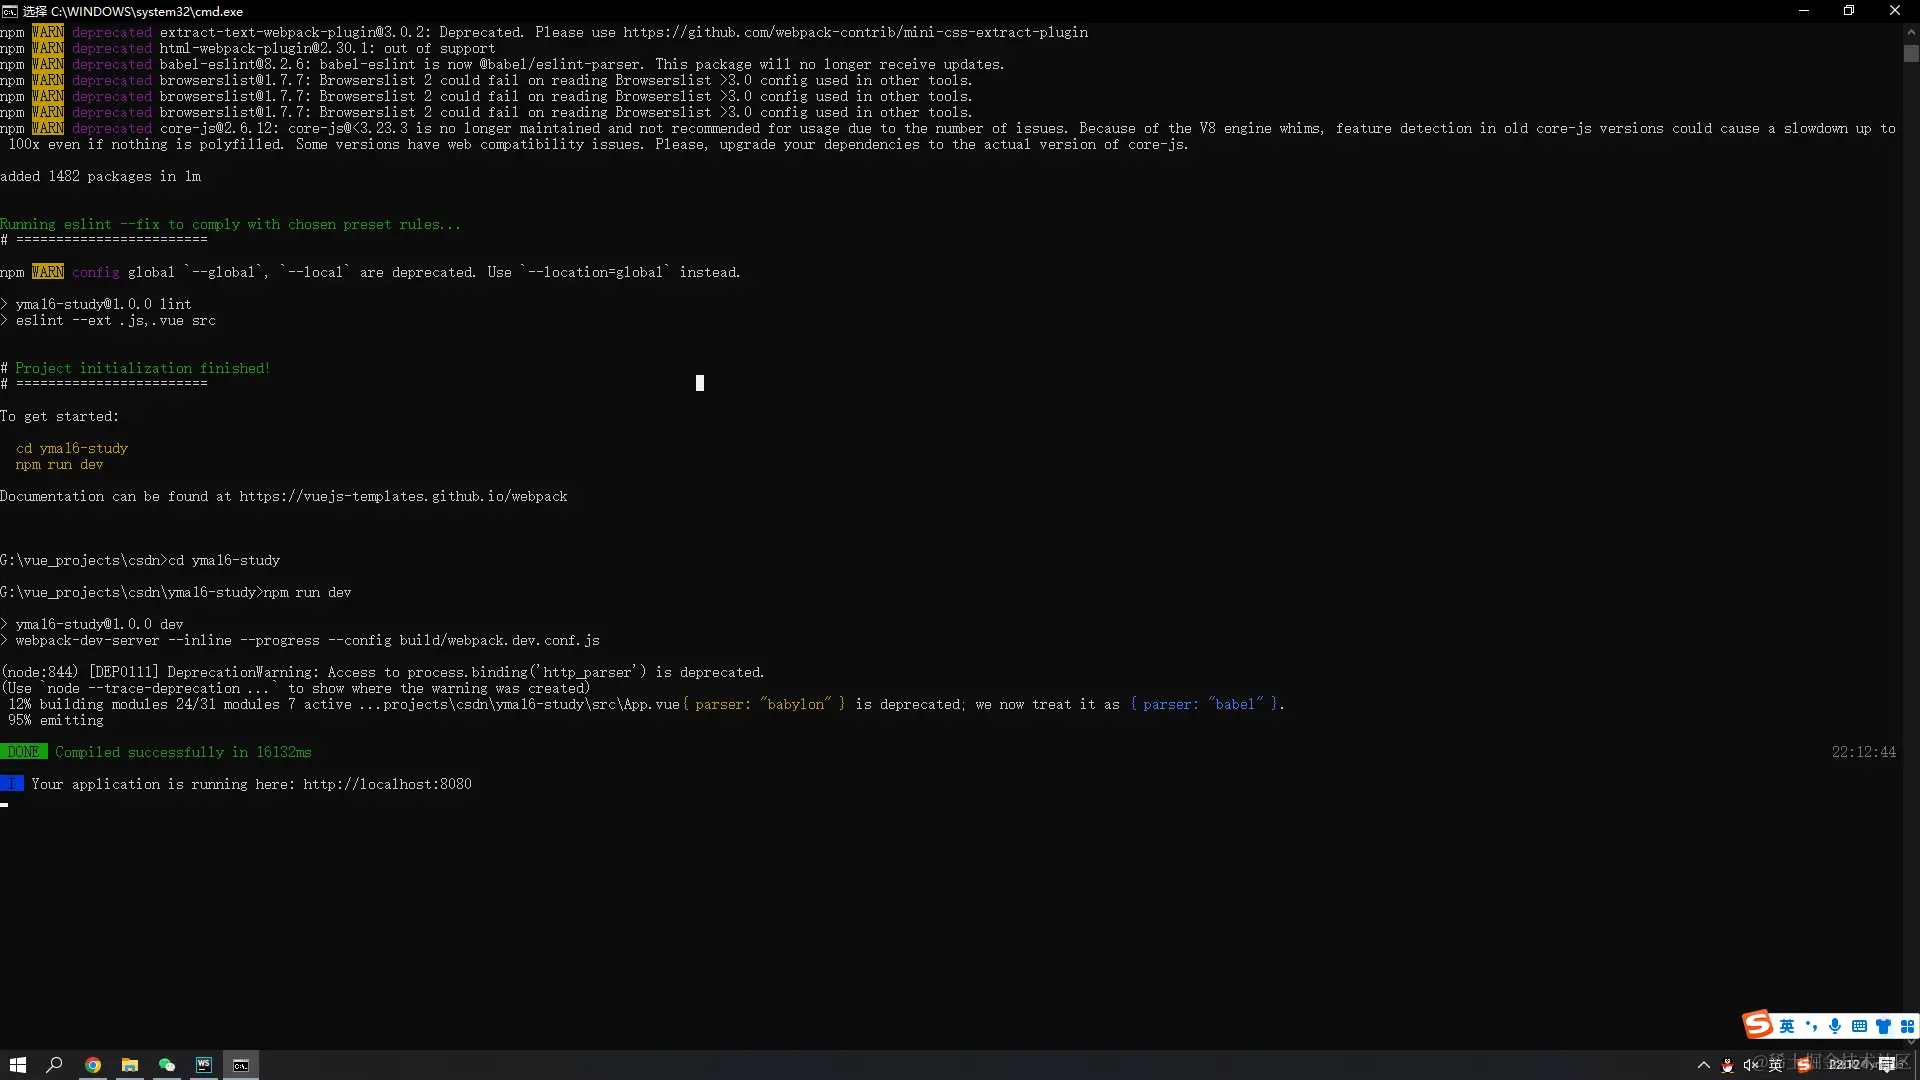Click the Sogou keyboard icon in IME bar

1859,1026
